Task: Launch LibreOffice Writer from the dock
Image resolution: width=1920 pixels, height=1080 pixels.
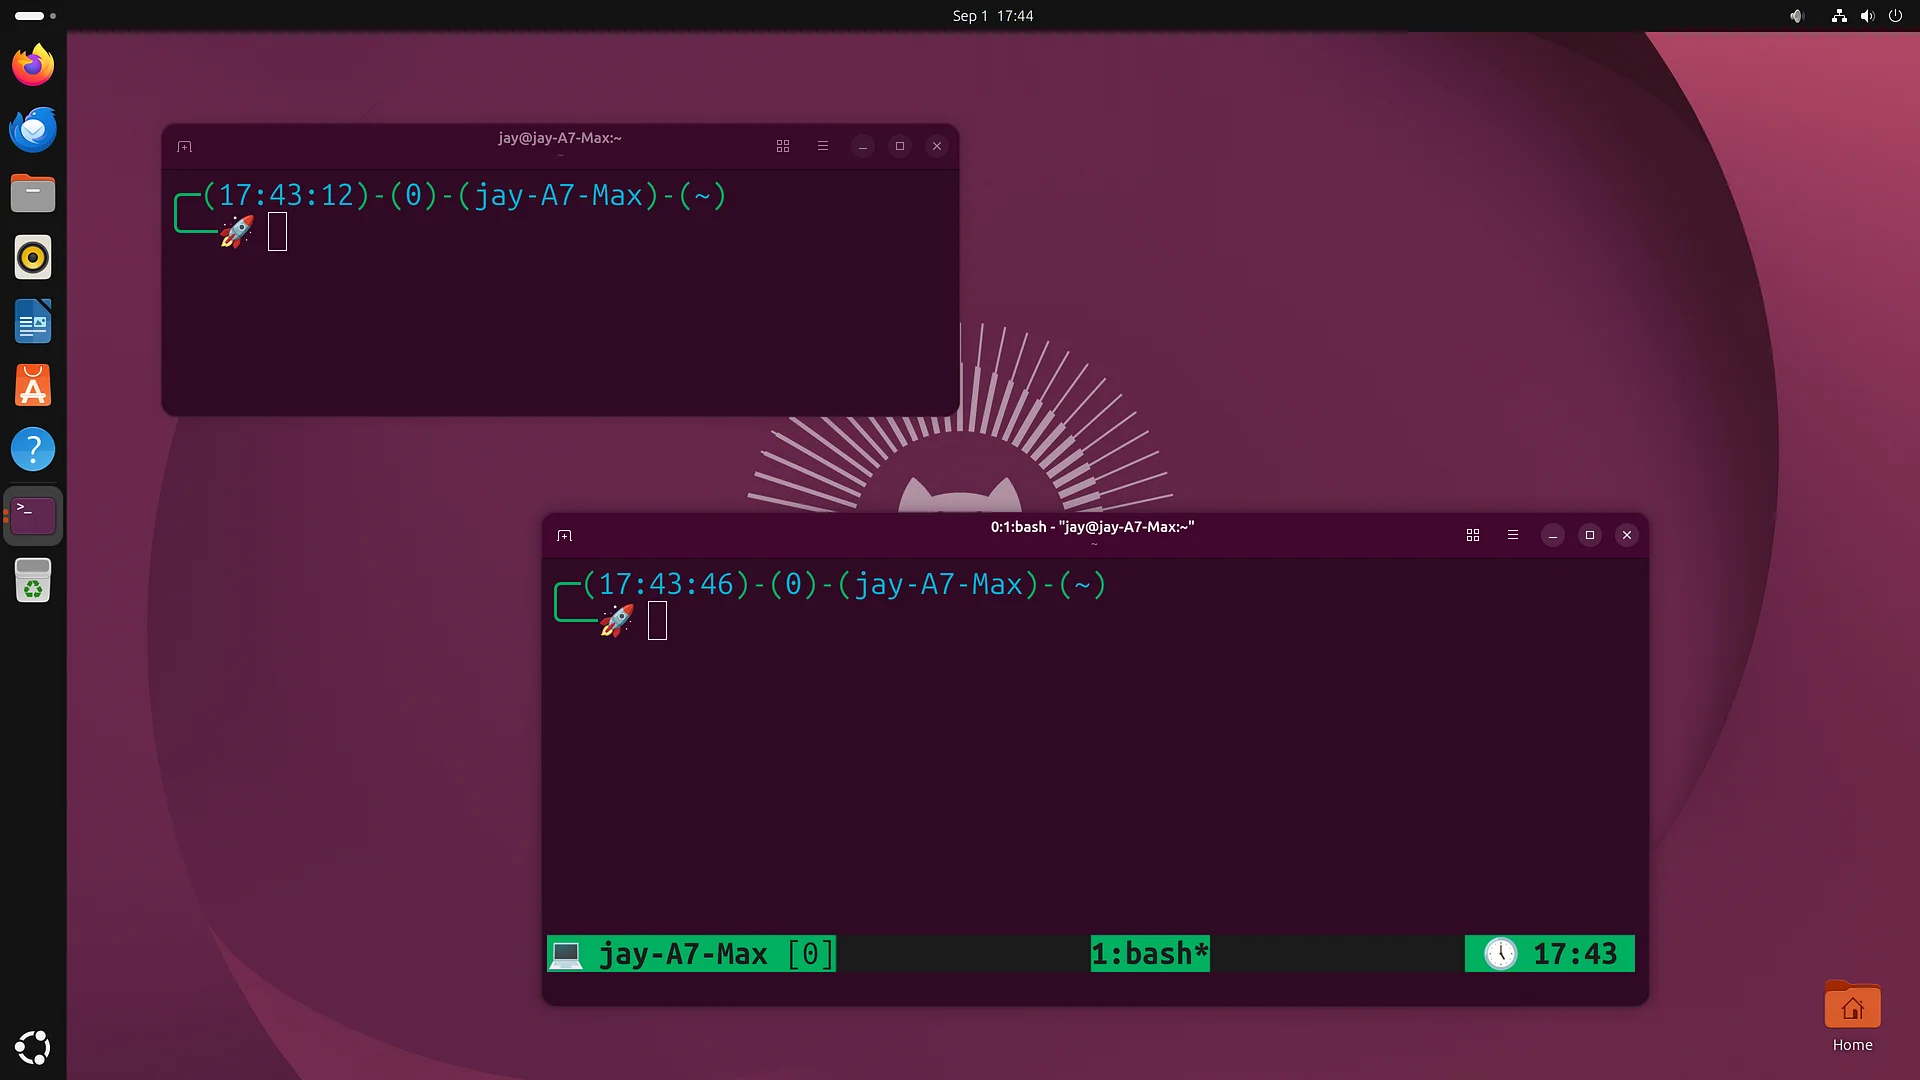Action: (x=33, y=322)
